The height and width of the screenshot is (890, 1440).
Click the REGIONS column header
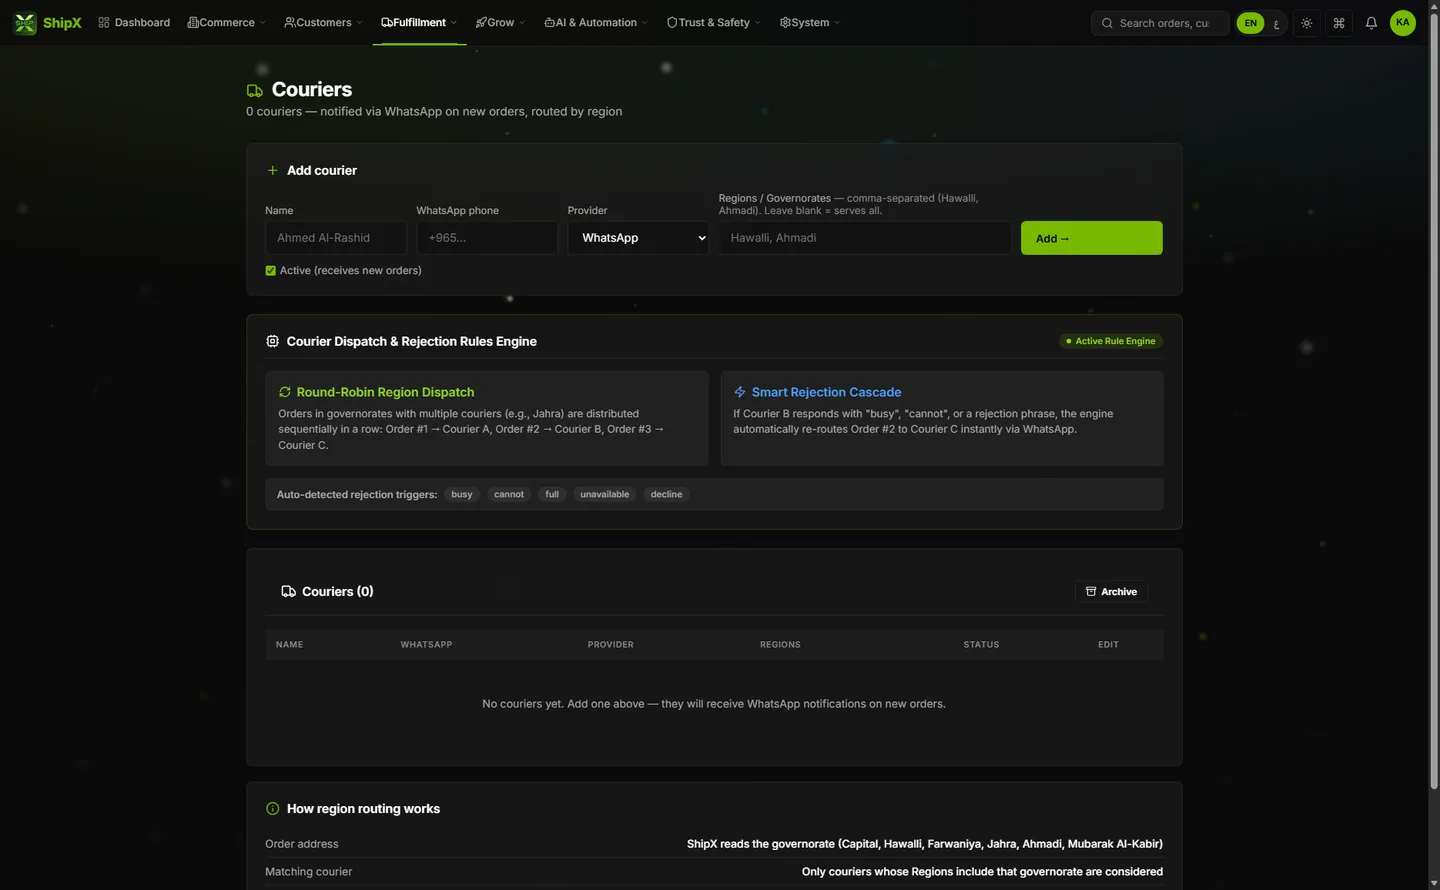pos(780,645)
